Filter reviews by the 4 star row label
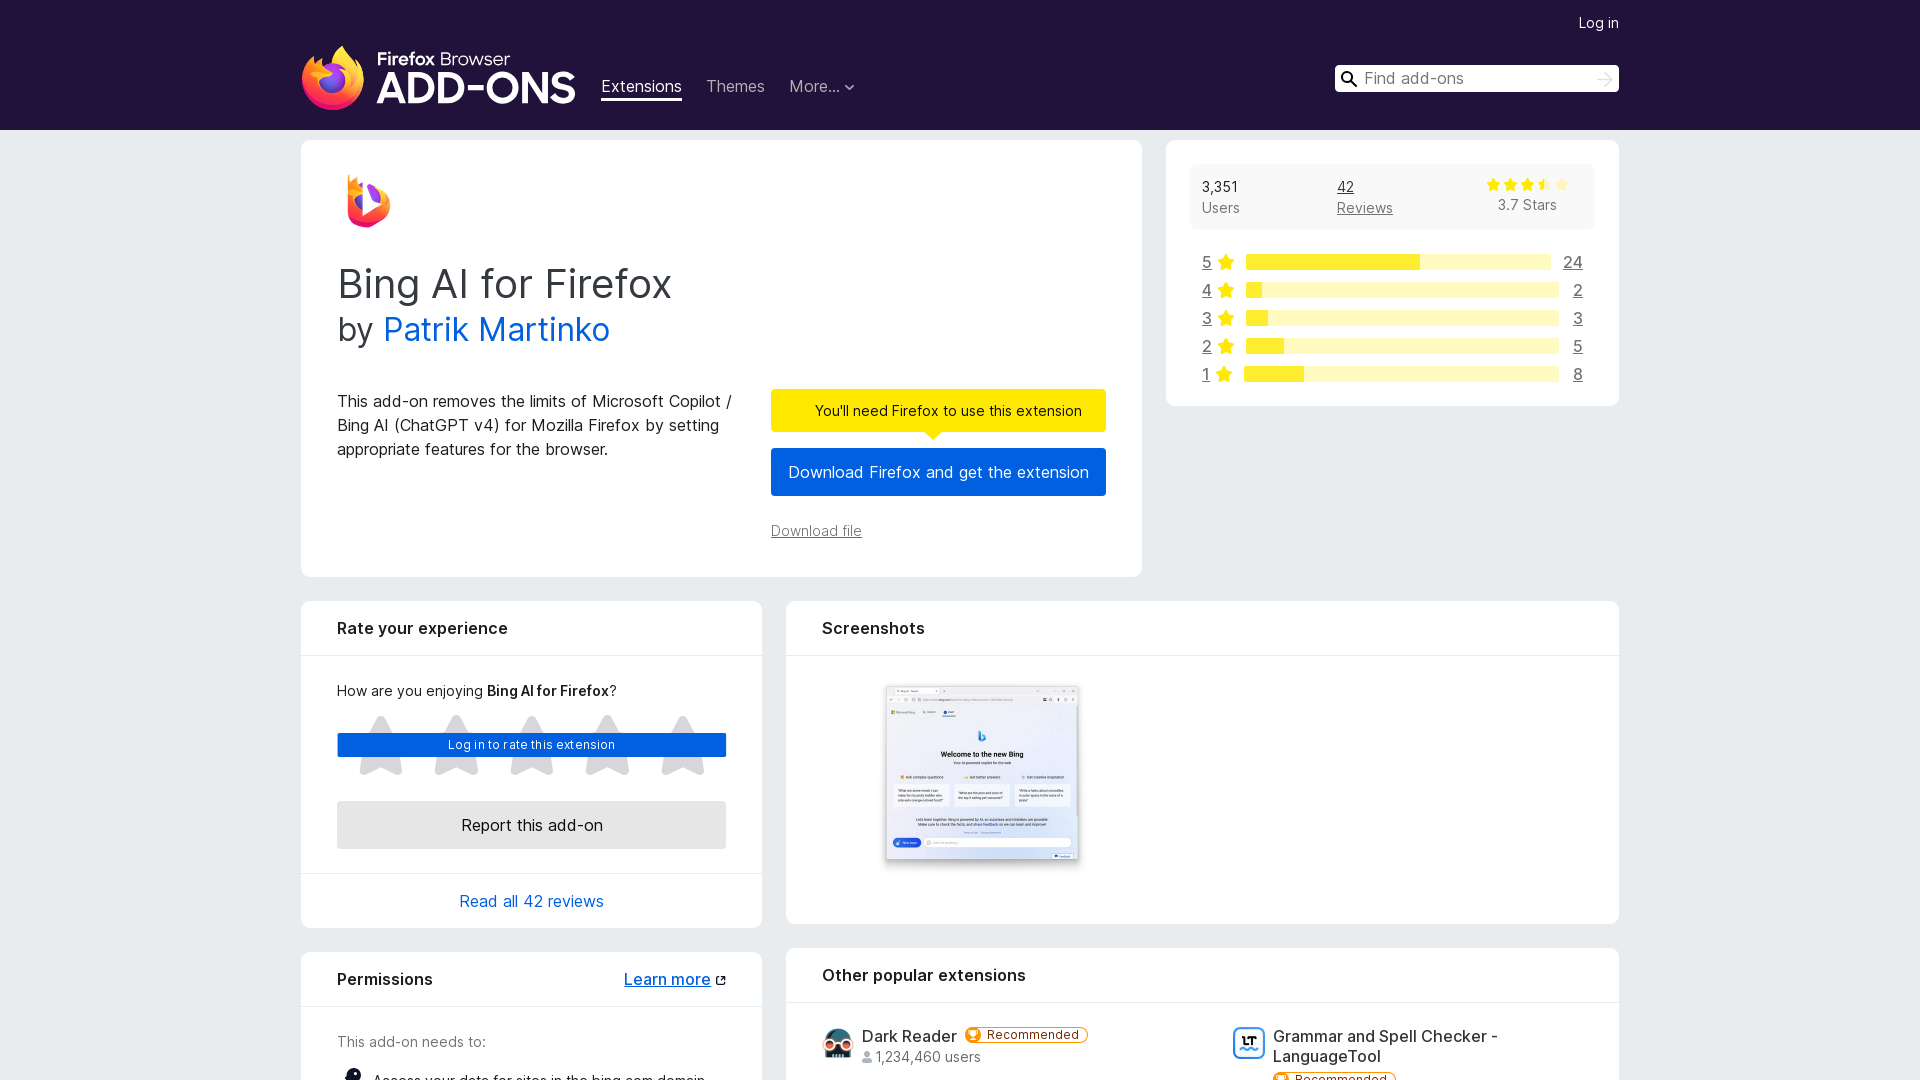1920x1080 pixels. (1218, 290)
